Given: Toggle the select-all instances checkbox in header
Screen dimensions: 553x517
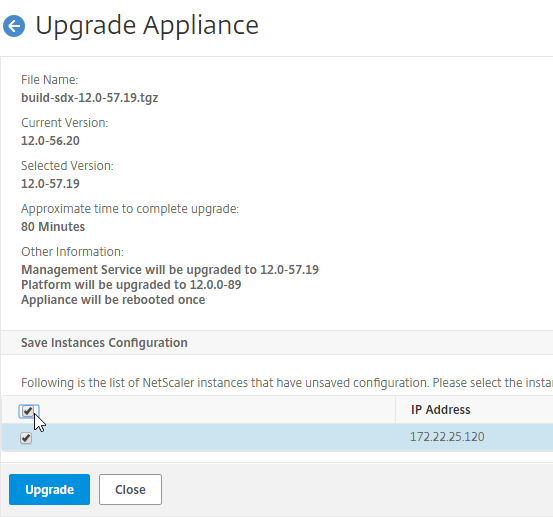Looking at the screenshot, I should [28, 411].
